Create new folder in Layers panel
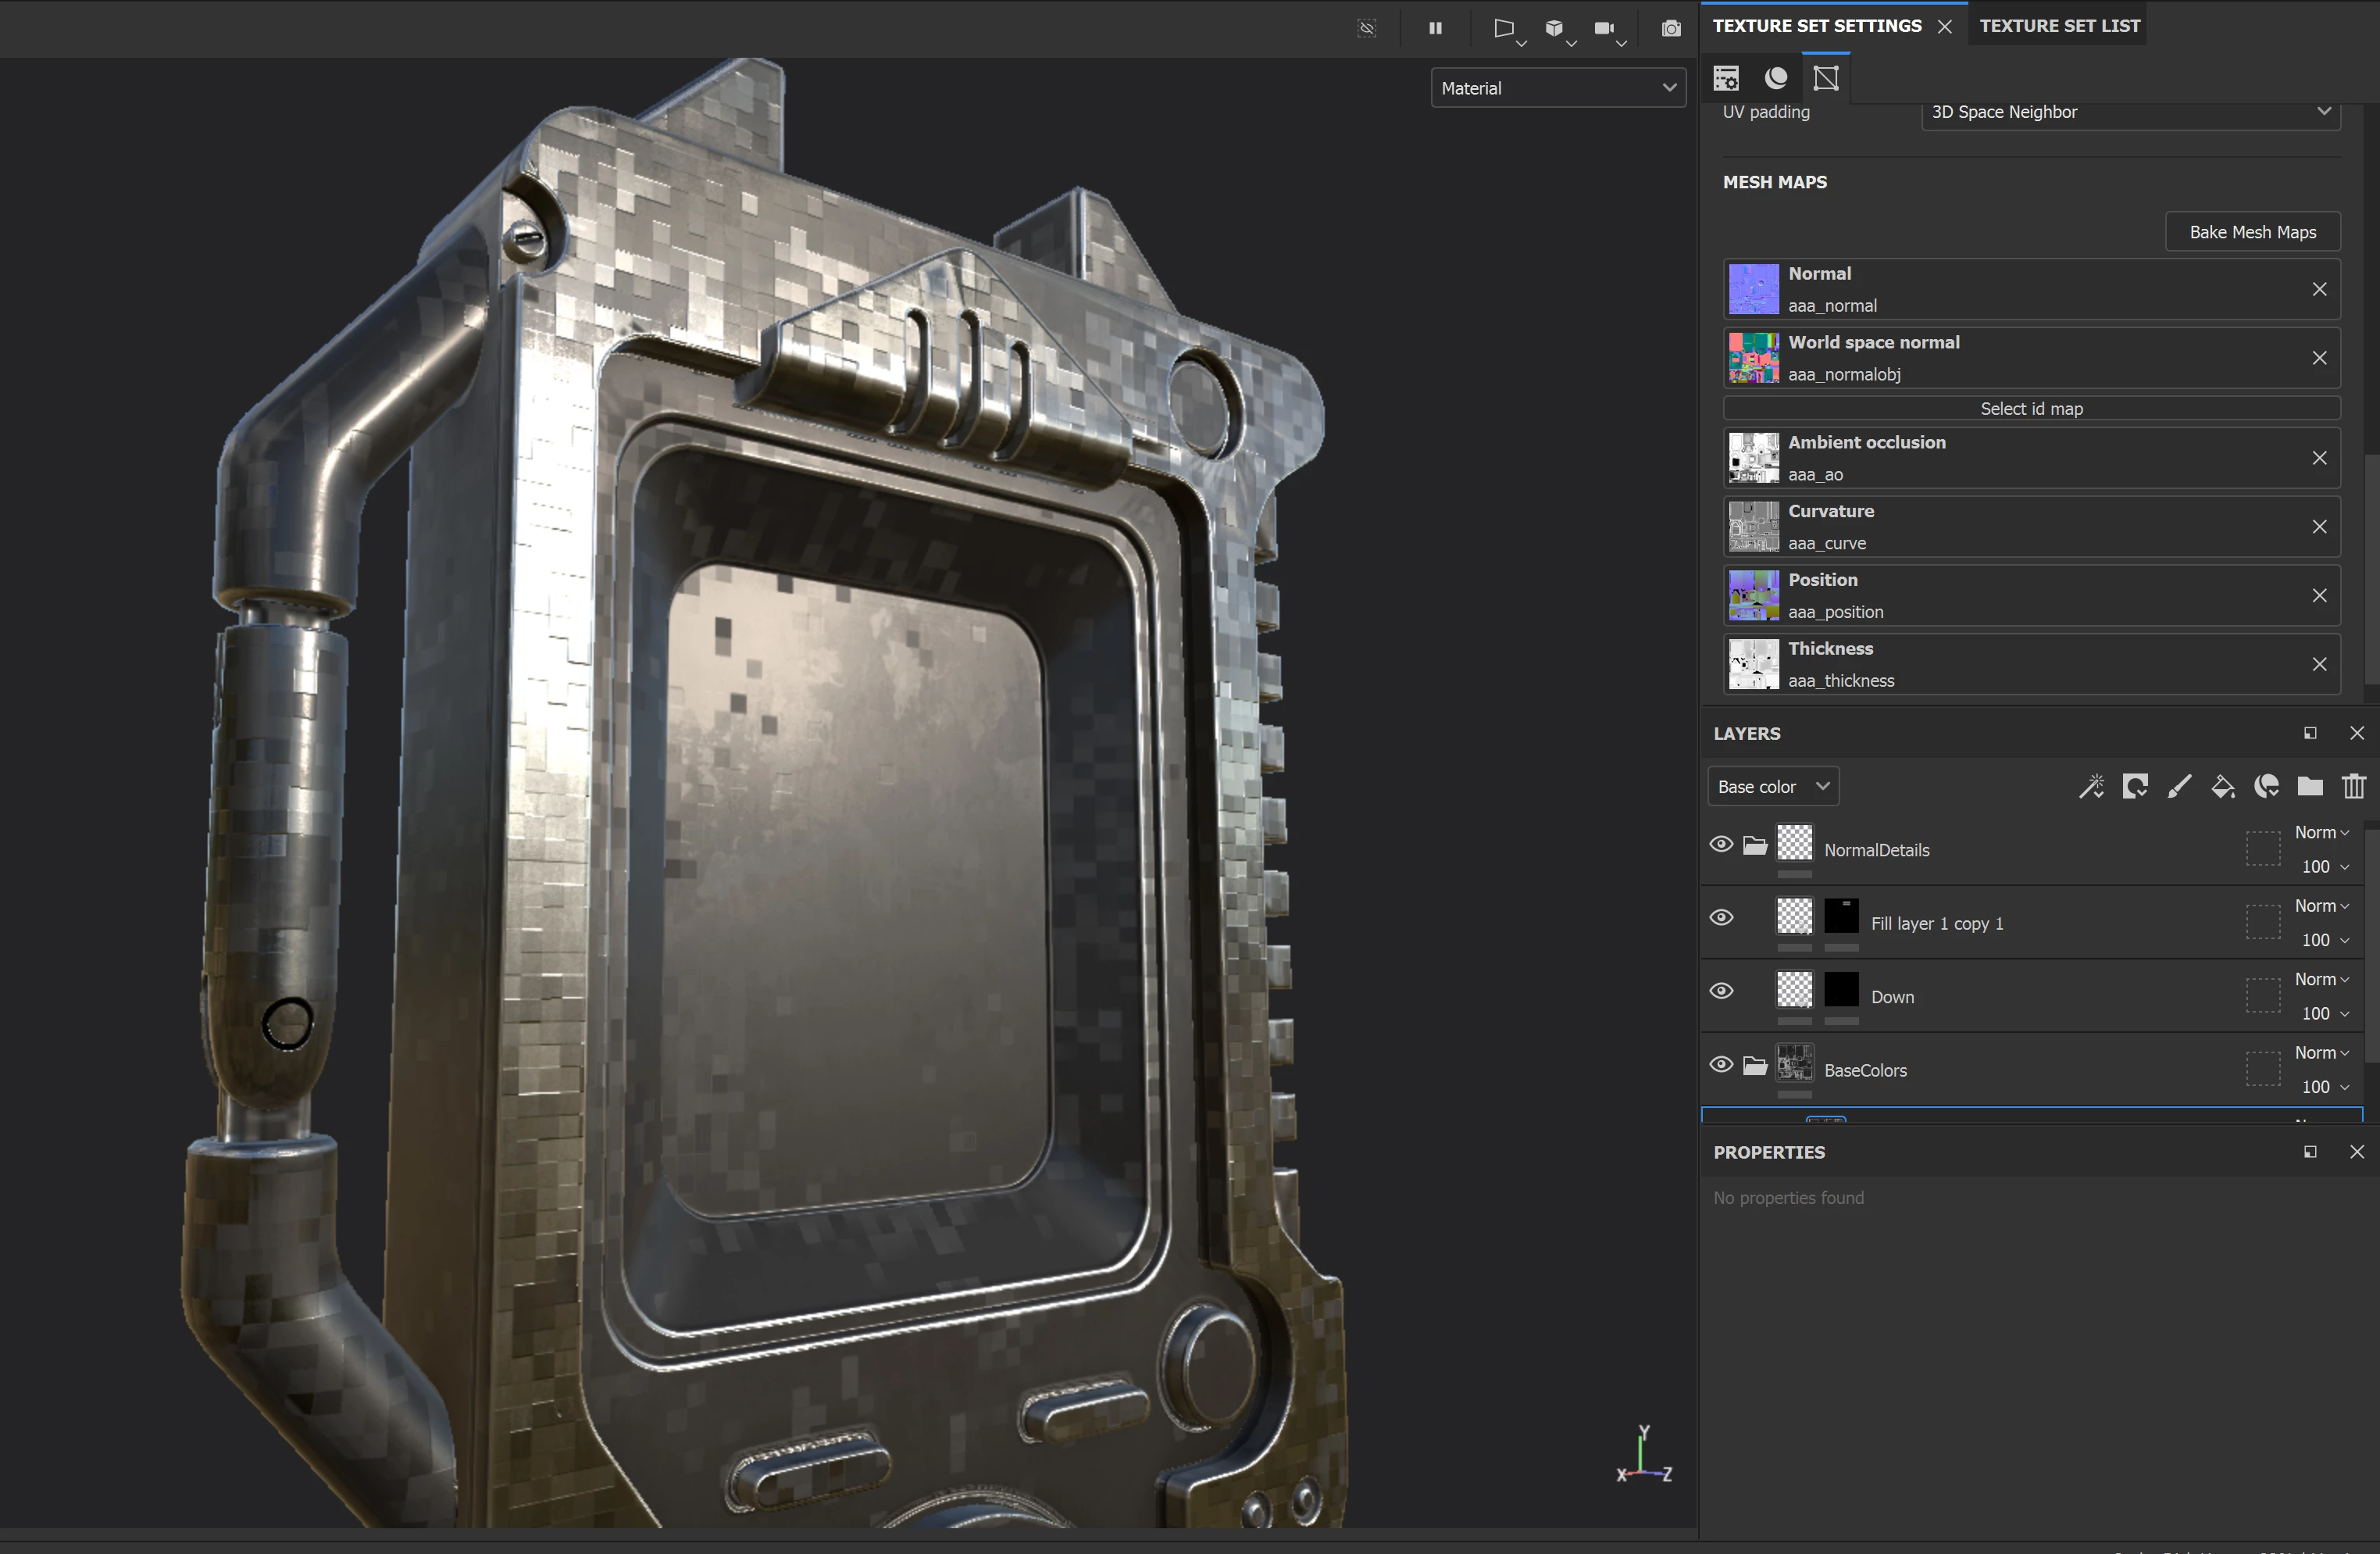 [2310, 787]
